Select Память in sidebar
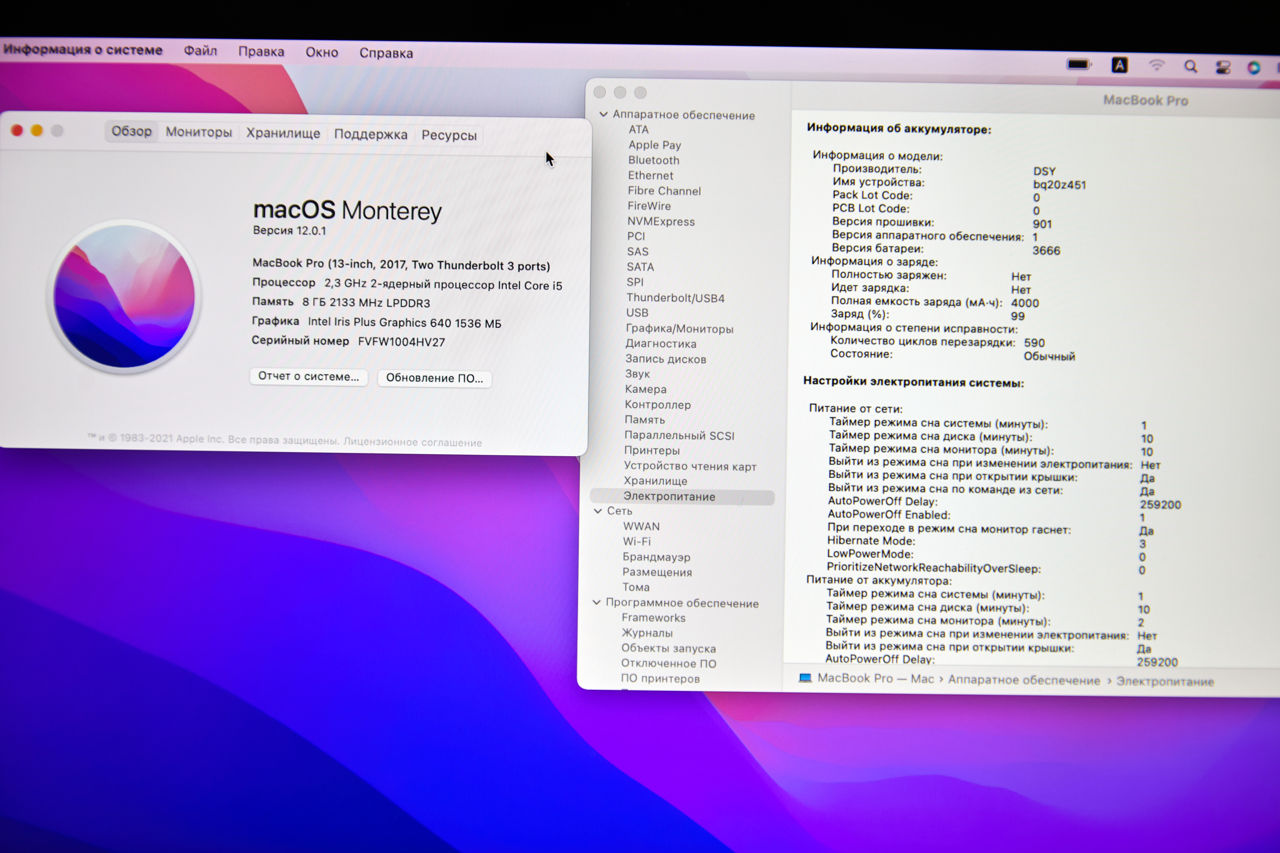1280x853 pixels. click(645, 420)
